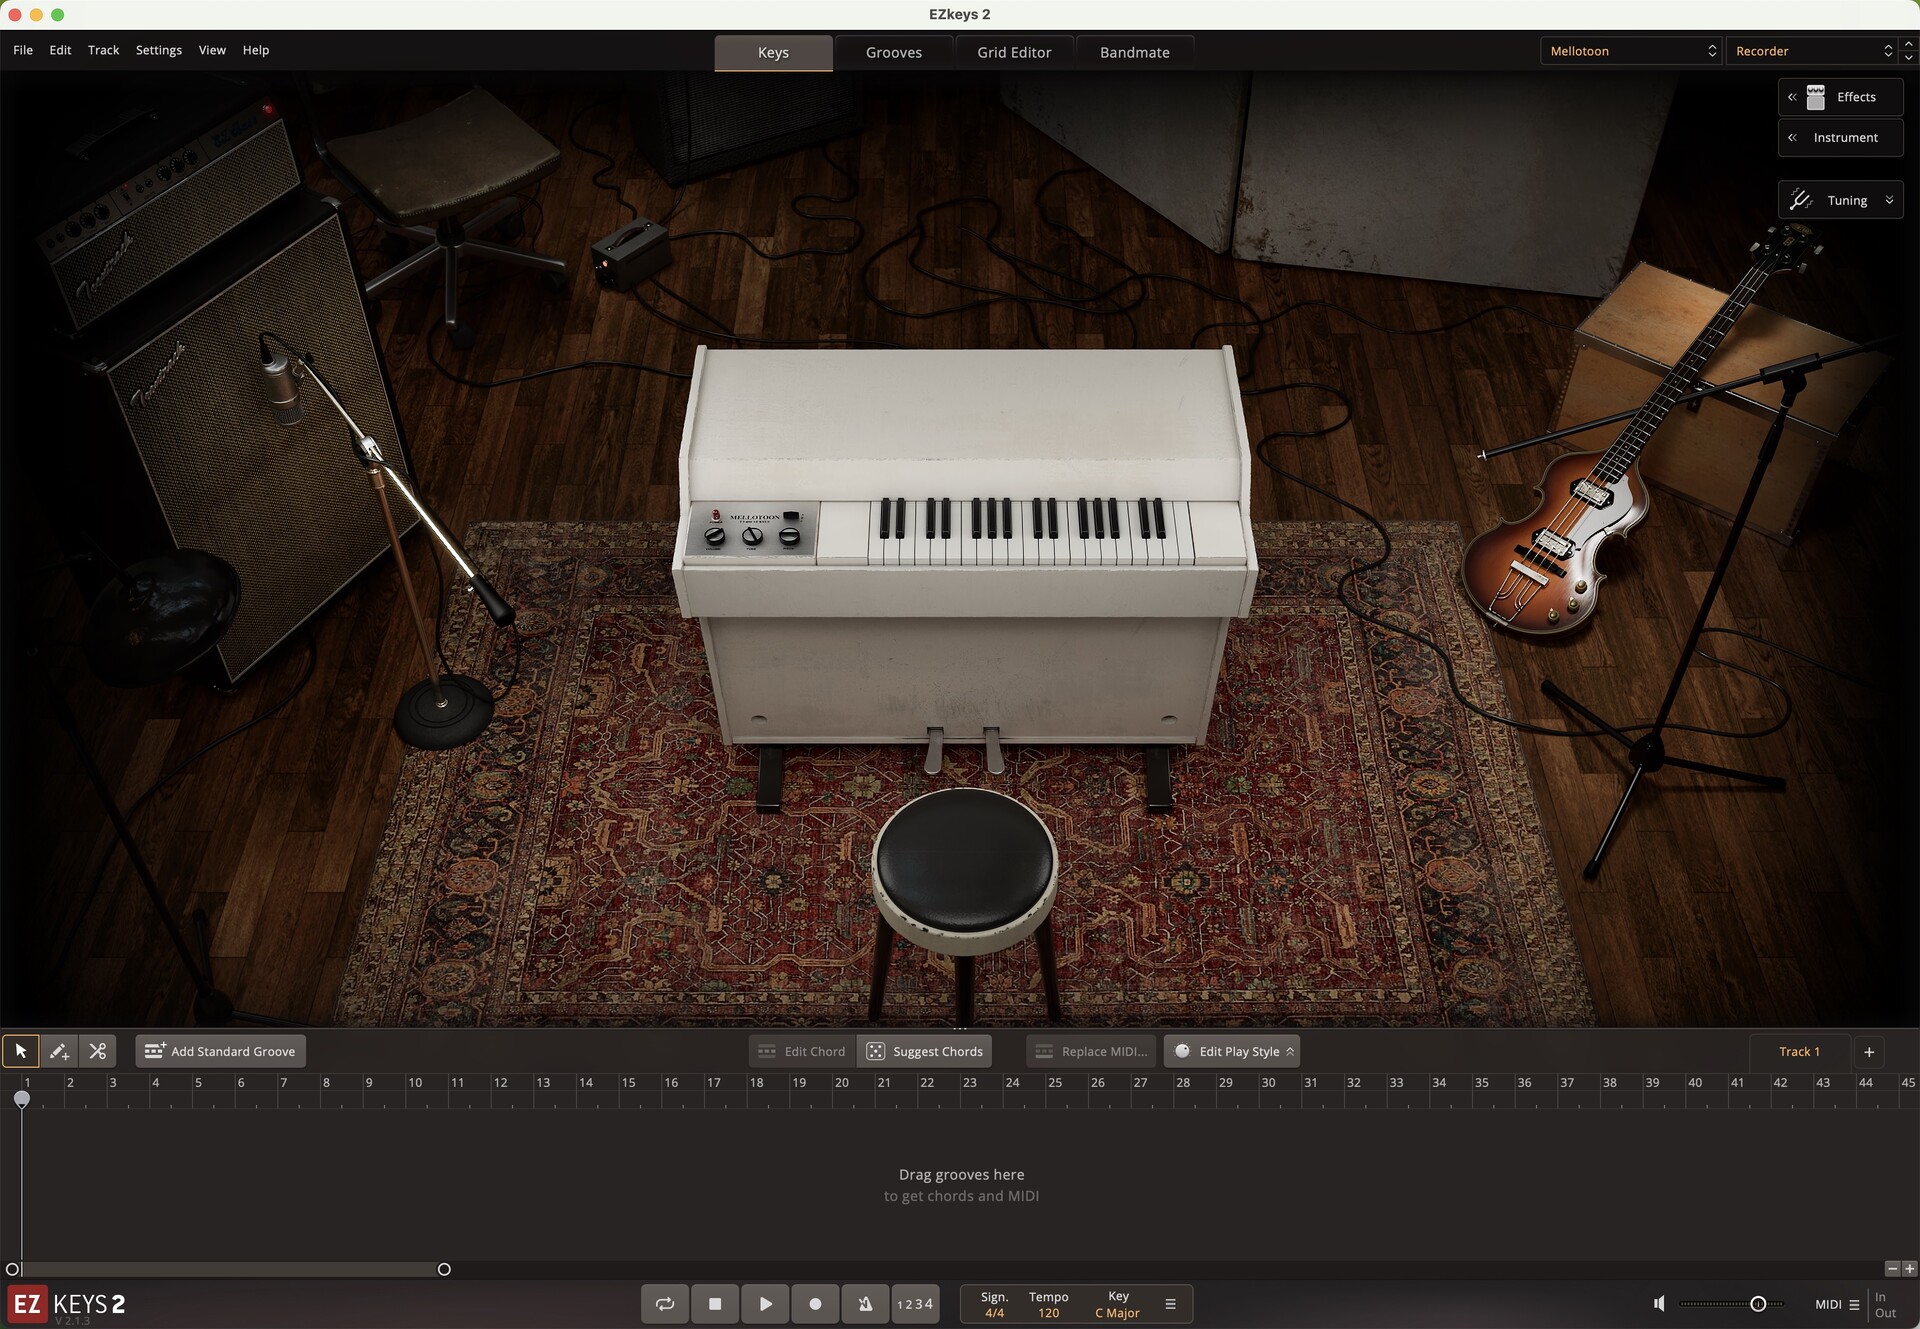
Task: Click Add Standard Groove button
Action: tap(221, 1051)
